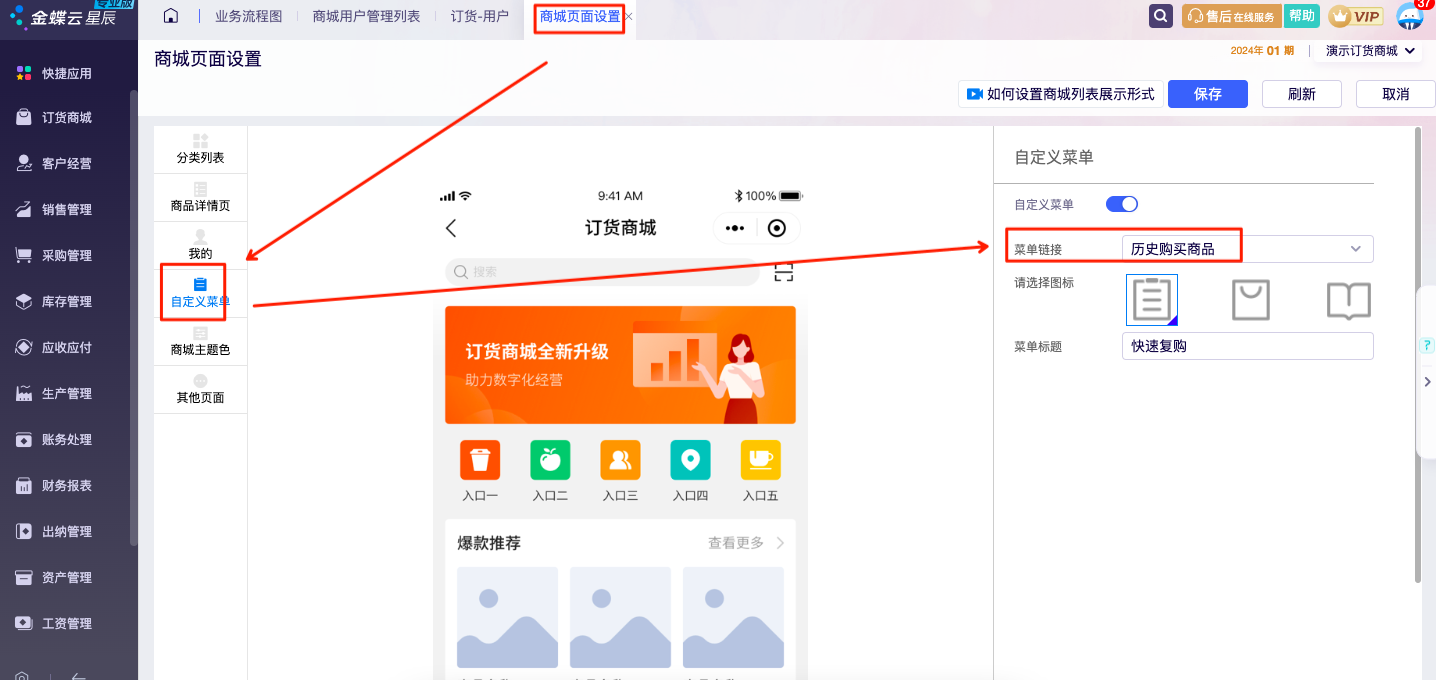
Task: Click the 保存 button
Action: click(x=1208, y=94)
